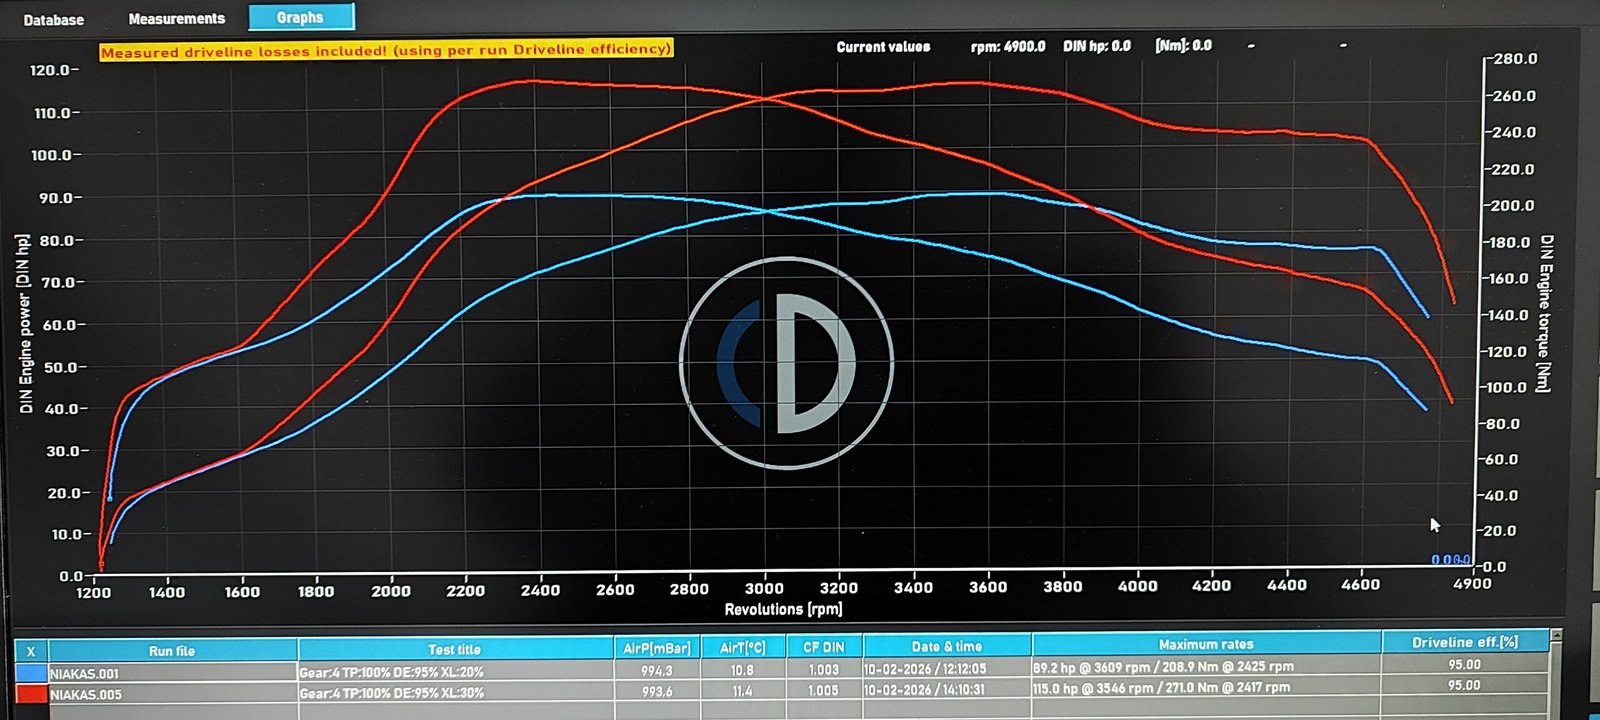The width and height of the screenshot is (1600, 720).
Task: Select the NIAKAS.005 run file row
Action: pyautogui.click(x=172, y=694)
